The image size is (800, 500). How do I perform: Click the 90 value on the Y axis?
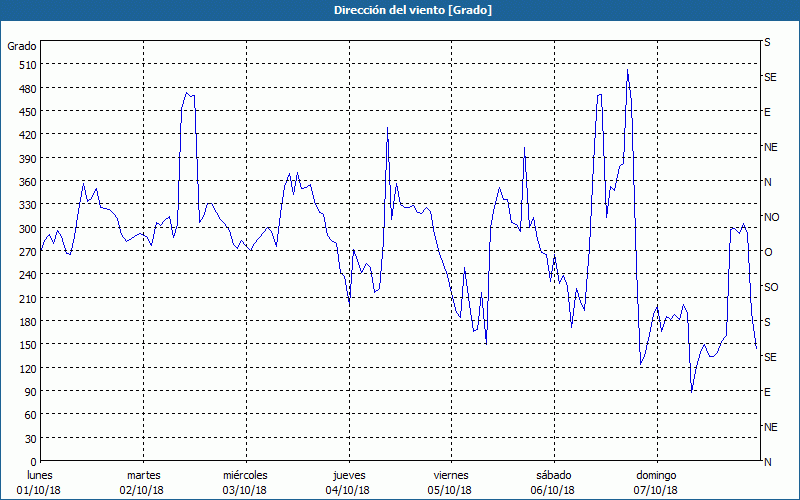click(x=31, y=392)
